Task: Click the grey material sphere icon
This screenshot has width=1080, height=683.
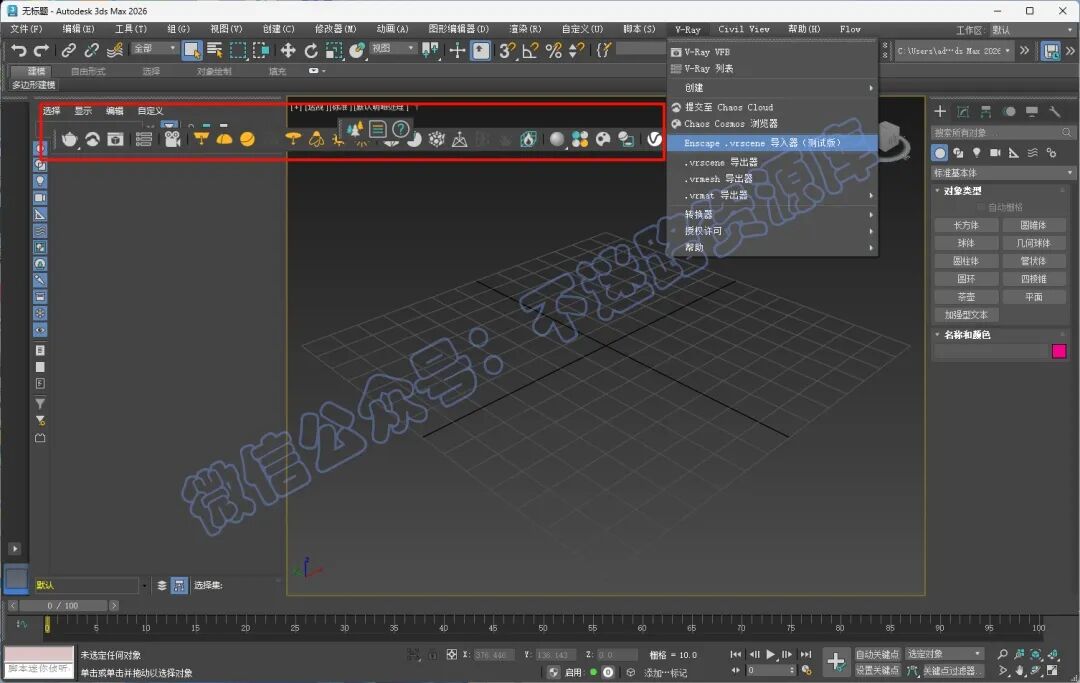Action: pos(557,139)
